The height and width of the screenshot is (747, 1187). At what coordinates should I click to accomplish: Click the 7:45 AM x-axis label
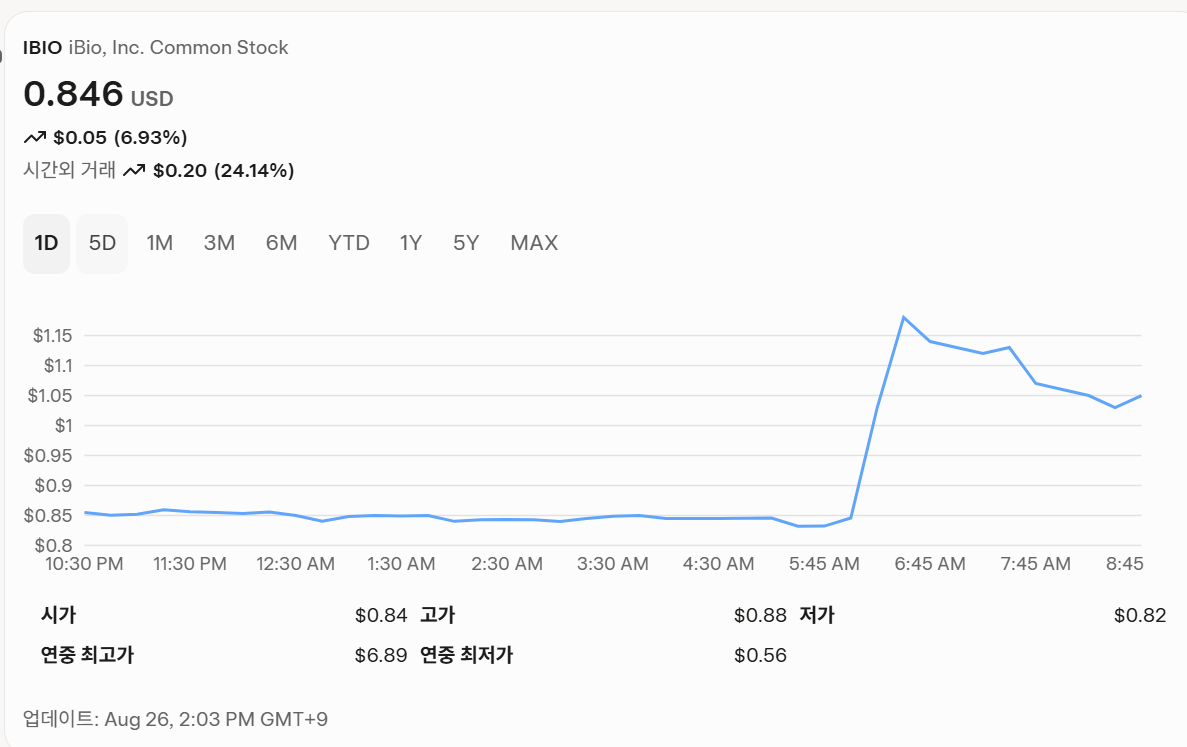[1036, 564]
